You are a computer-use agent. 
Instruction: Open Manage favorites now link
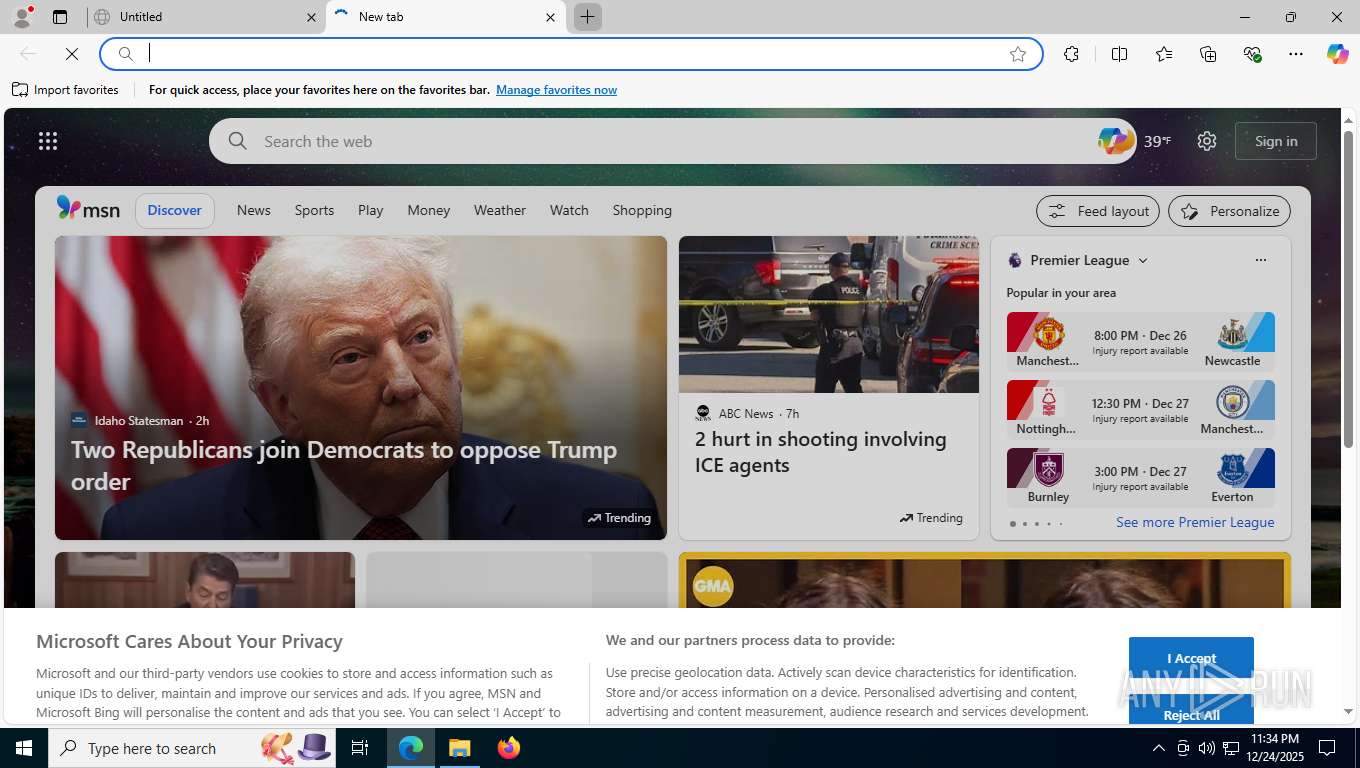coord(556,90)
